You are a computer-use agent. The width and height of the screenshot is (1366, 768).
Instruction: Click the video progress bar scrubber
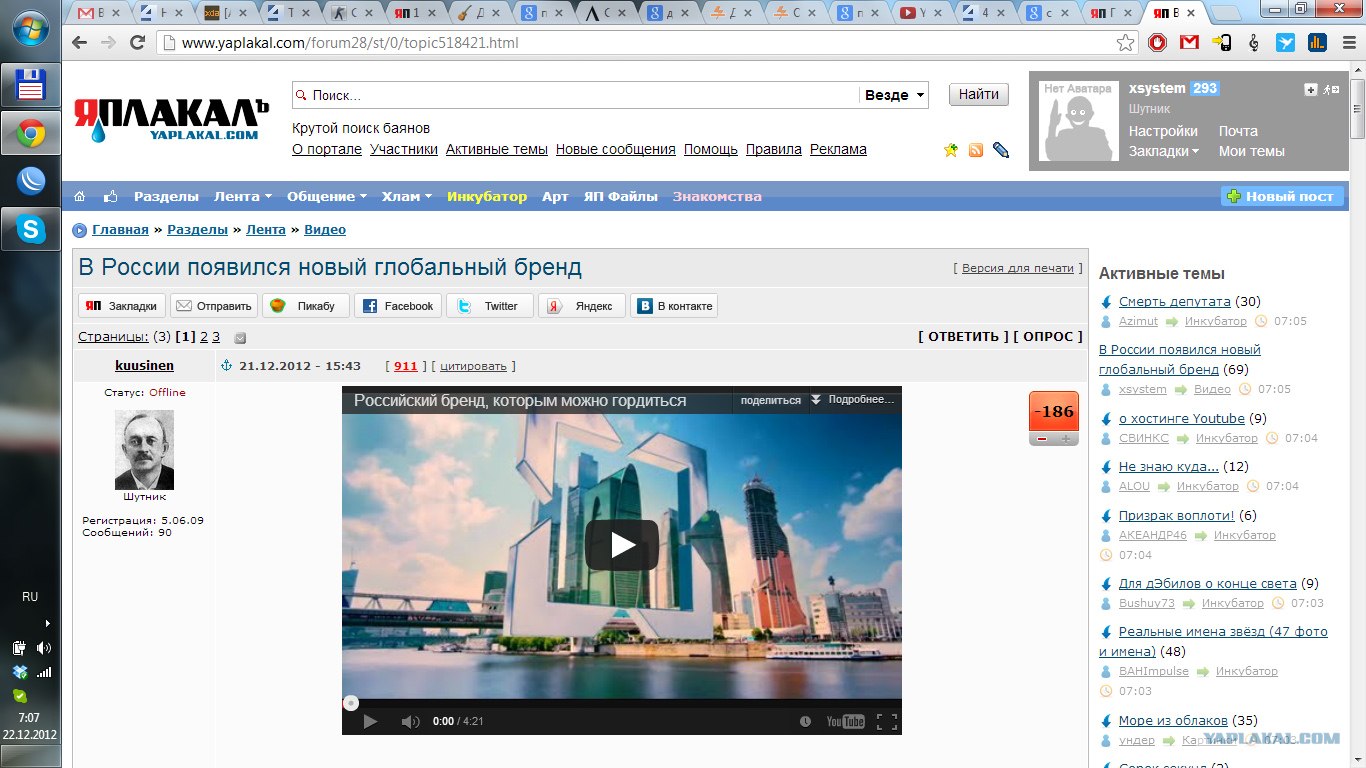351,703
